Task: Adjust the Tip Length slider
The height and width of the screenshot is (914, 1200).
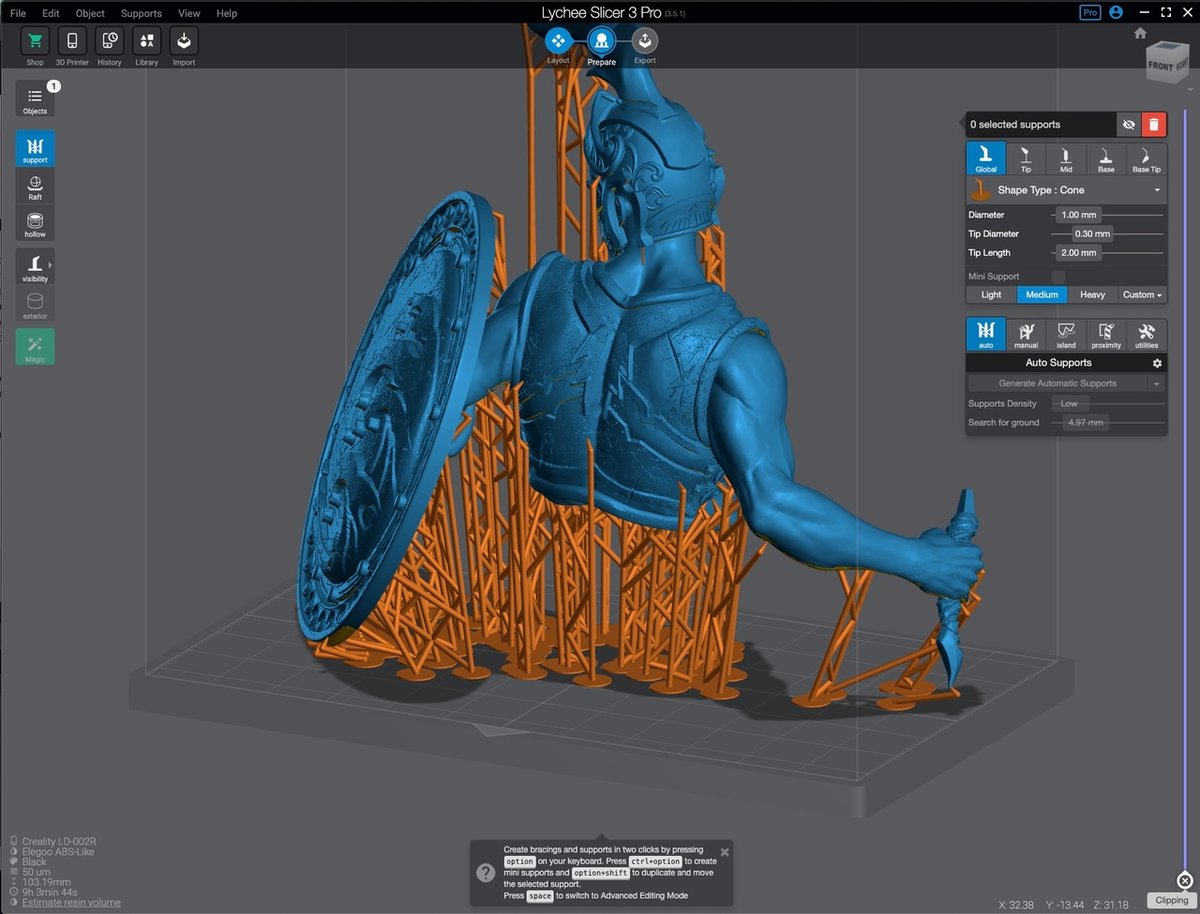Action: tap(1110, 253)
